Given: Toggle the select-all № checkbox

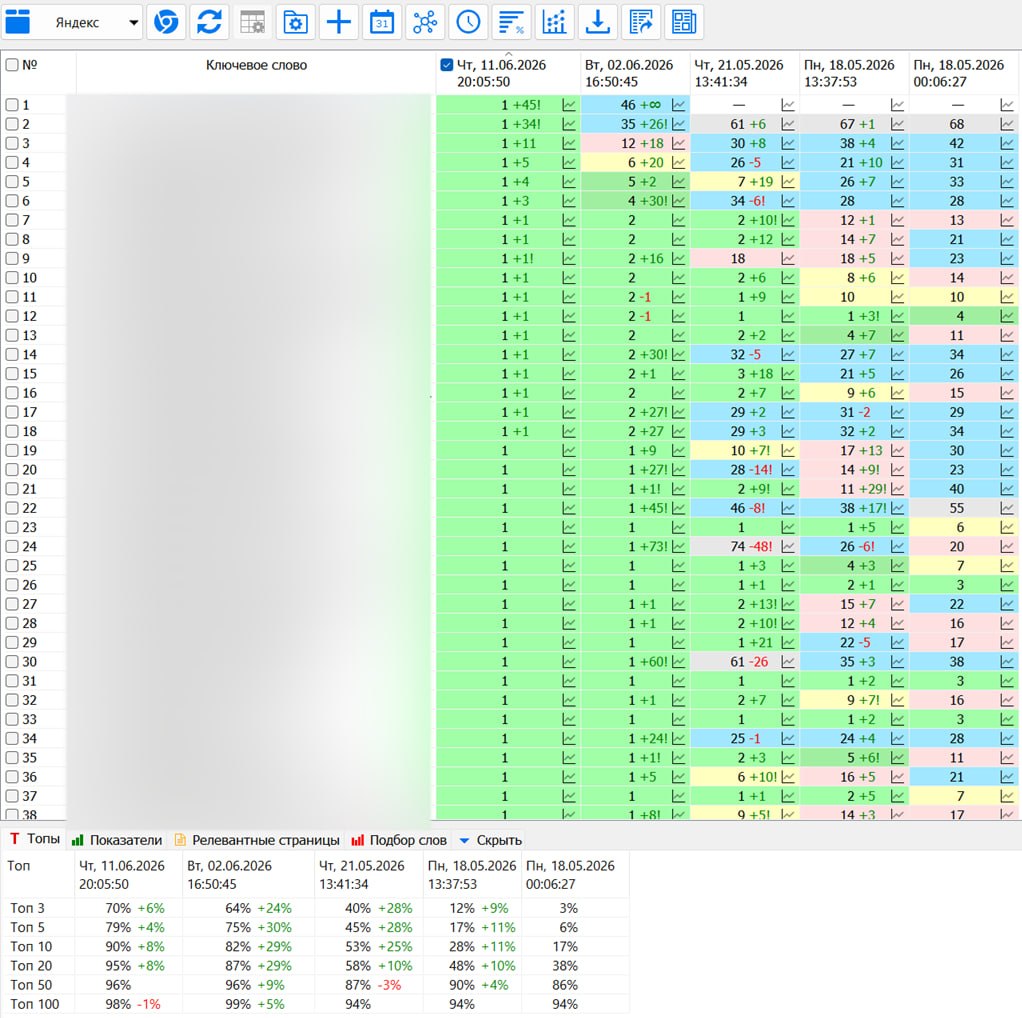Looking at the screenshot, I should click(12, 65).
